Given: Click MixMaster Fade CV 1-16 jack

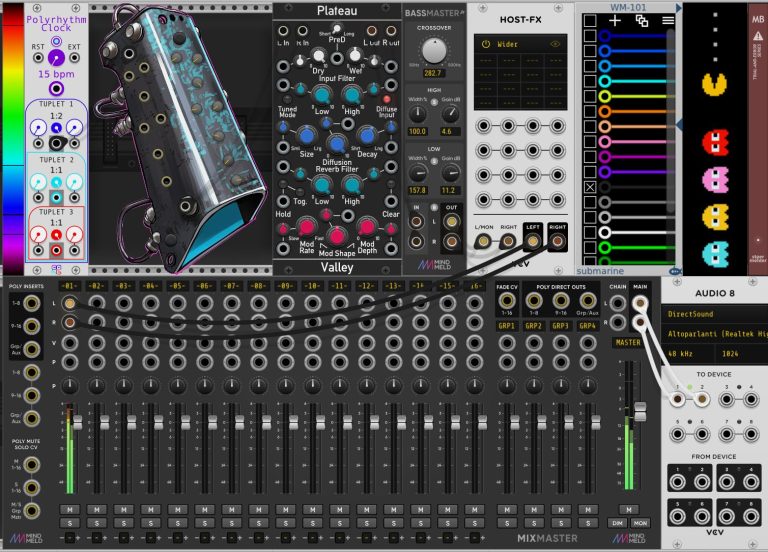Looking at the screenshot, I should click(506, 301).
